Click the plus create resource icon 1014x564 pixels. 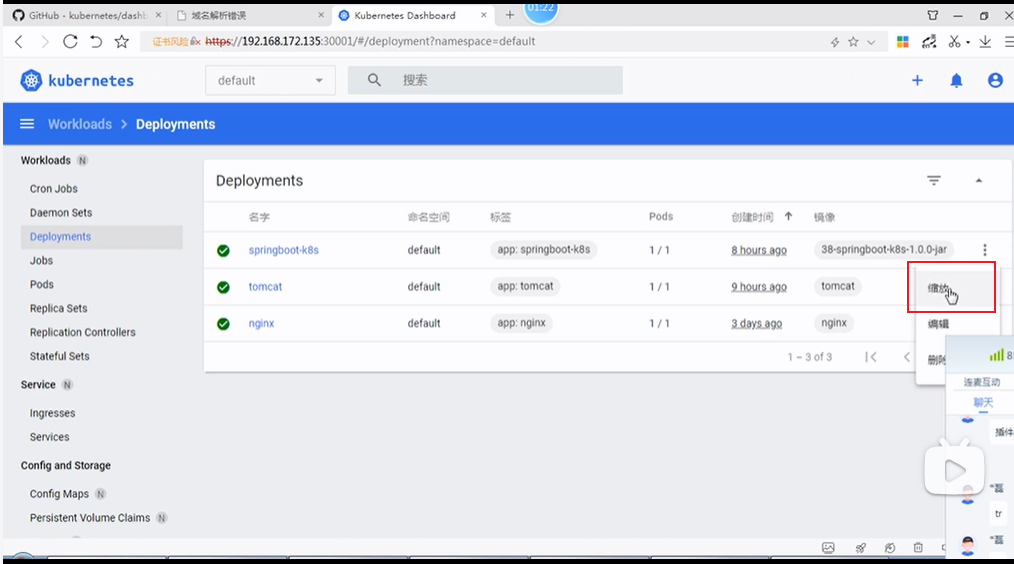pyautogui.click(x=917, y=80)
